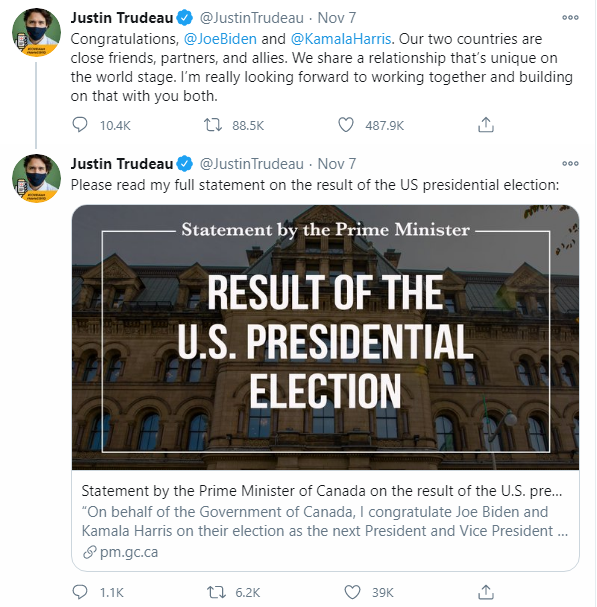Reply to the congratulations tweet
The width and height of the screenshot is (597, 607).
(80, 125)
